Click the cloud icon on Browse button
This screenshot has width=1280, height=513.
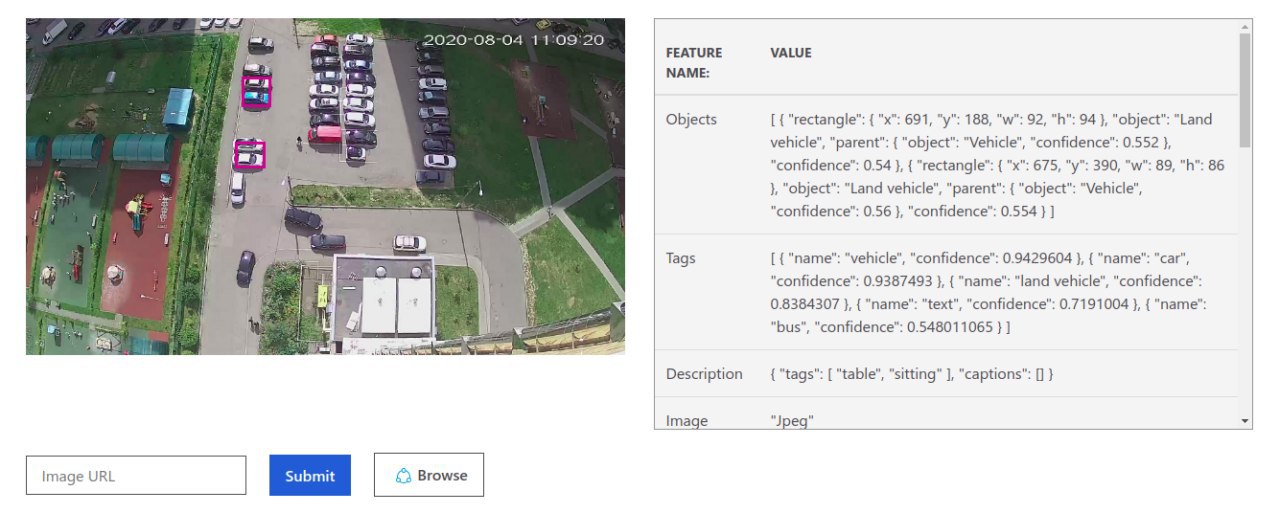pyautogui.click(x=404, y=476)
